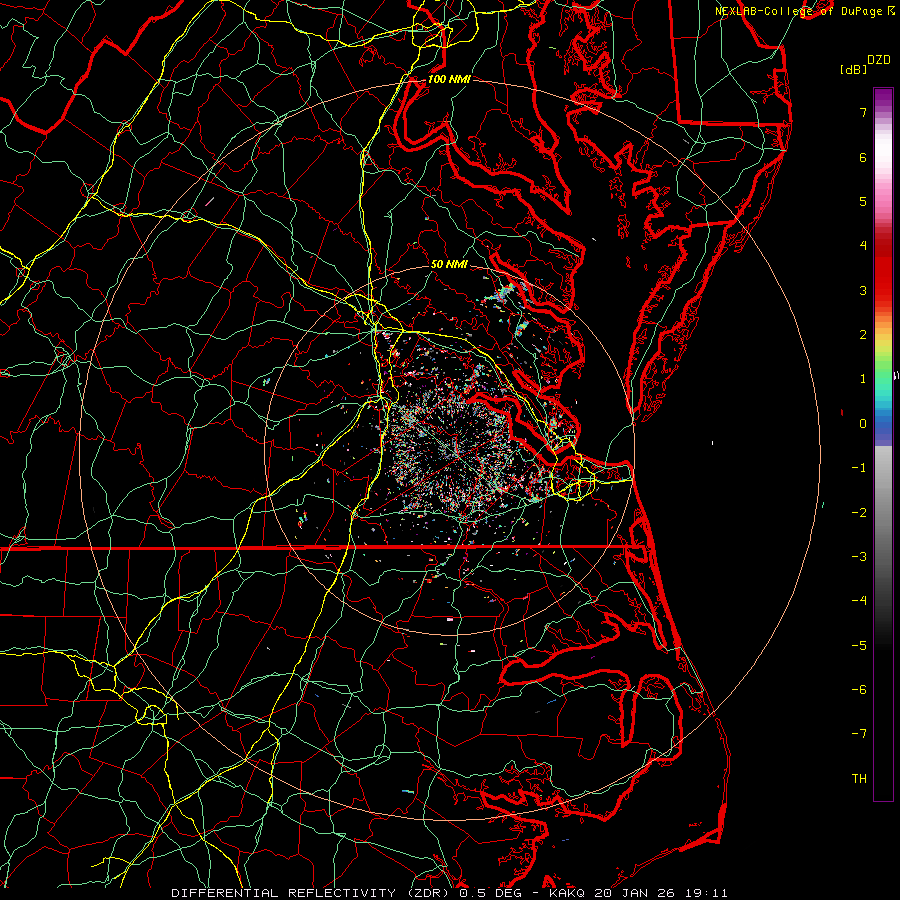Click the 5 dB scale value
This screenshot has width=900, height=900.
(x=863, y=201)
